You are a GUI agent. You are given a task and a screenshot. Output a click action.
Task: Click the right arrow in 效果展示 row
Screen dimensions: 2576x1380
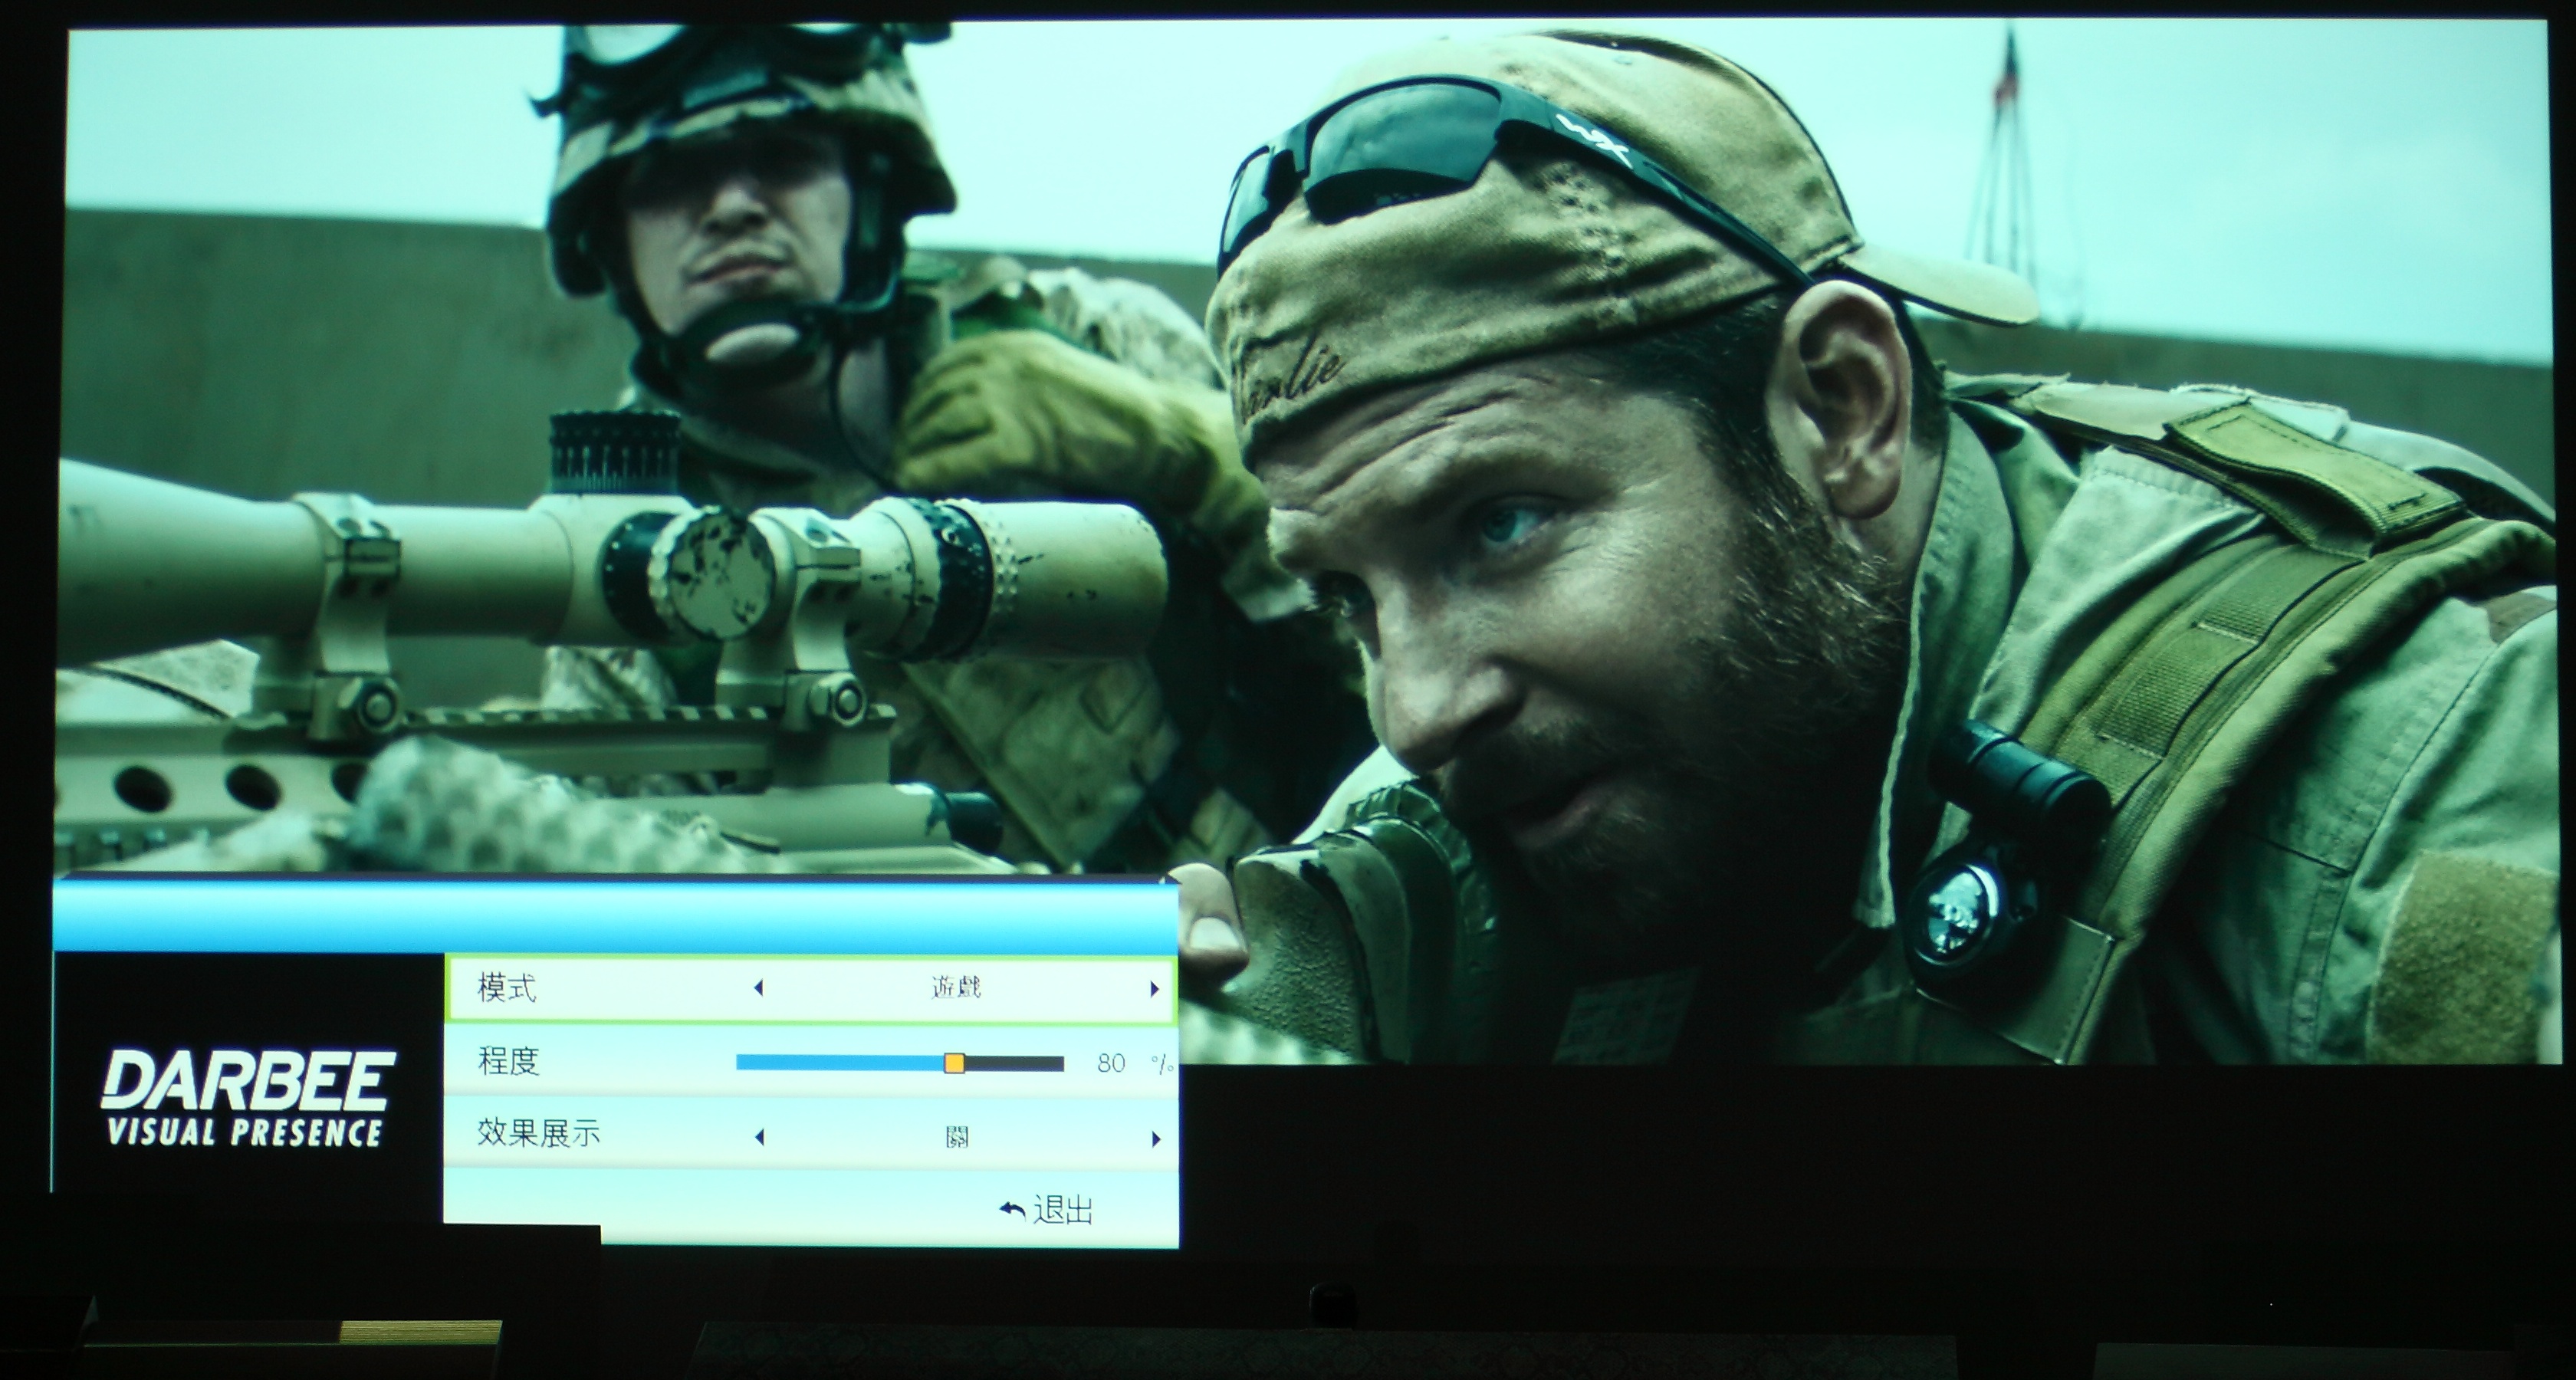[x=1156, y=1138]
